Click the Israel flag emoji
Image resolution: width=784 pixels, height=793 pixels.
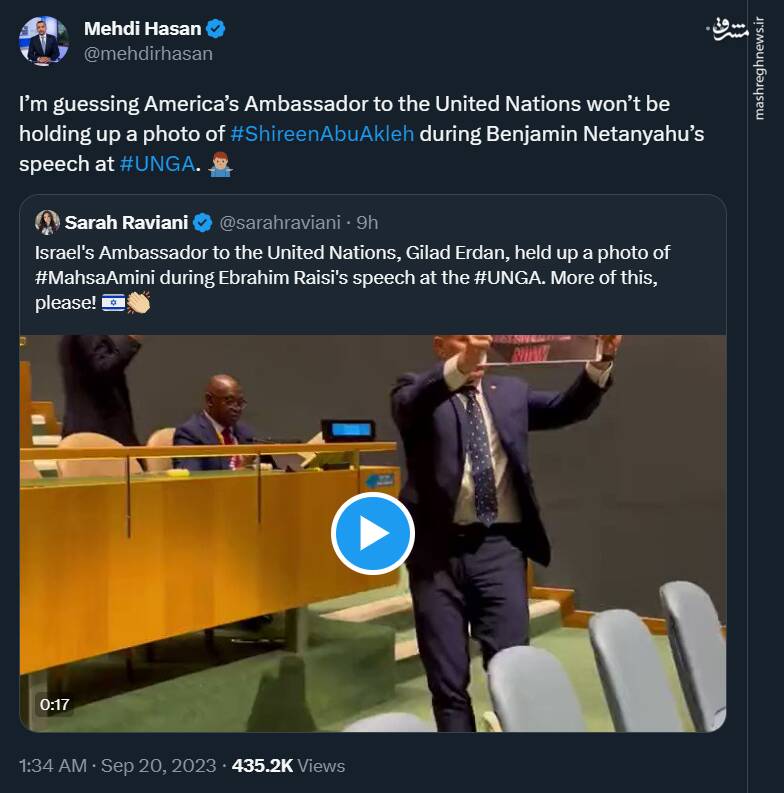pos(113,302)
